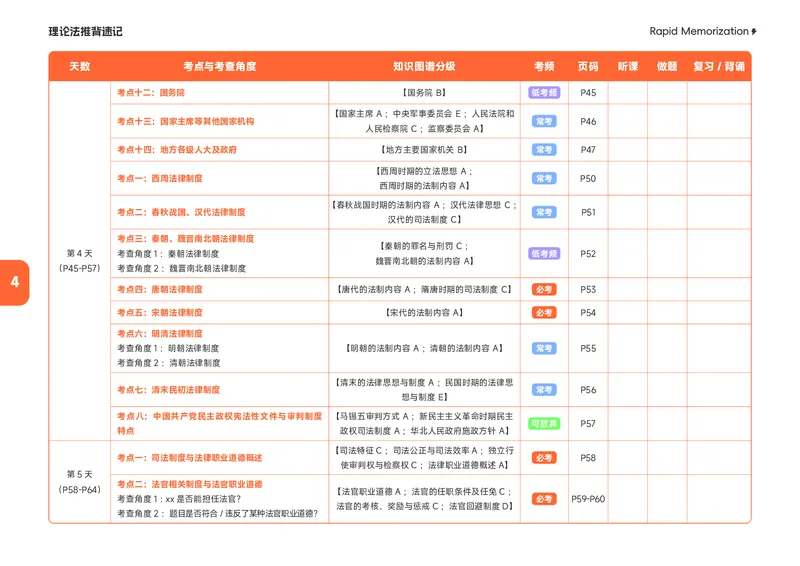
Task: Click the lightning icon beside Rapid Memorization
Action: 754,32
